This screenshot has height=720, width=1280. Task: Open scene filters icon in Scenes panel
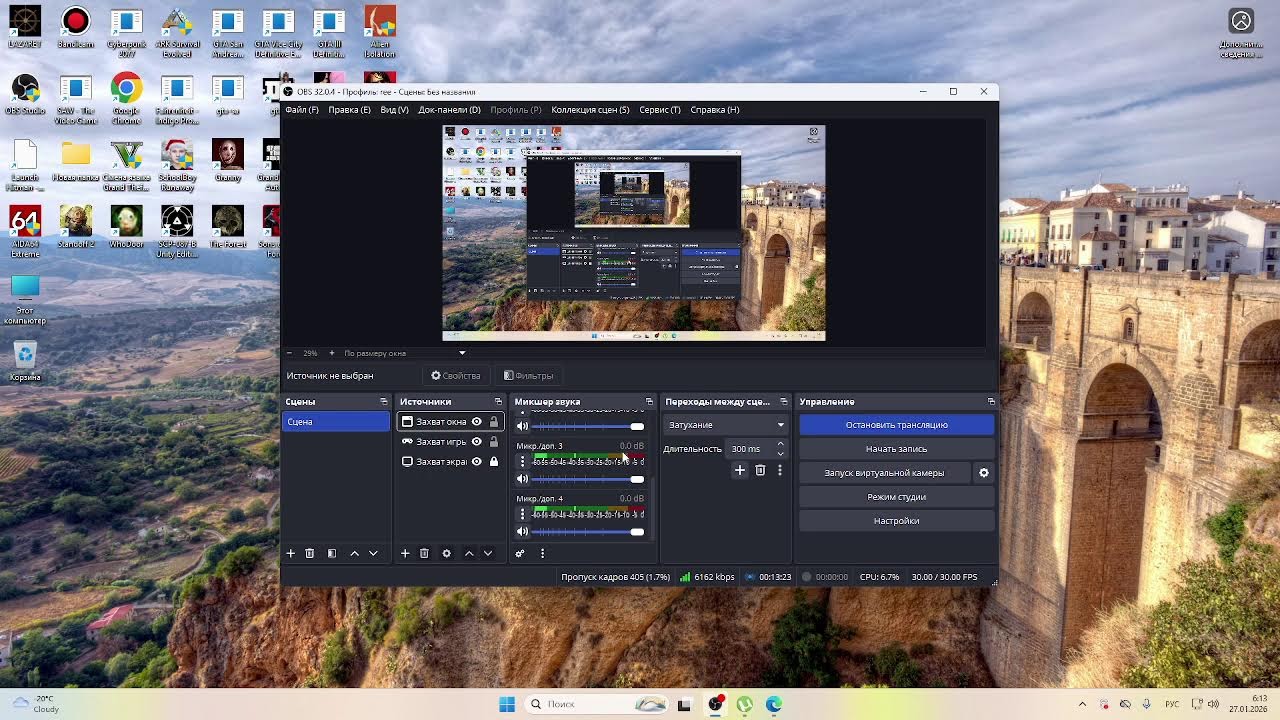[x=332, y=553]
